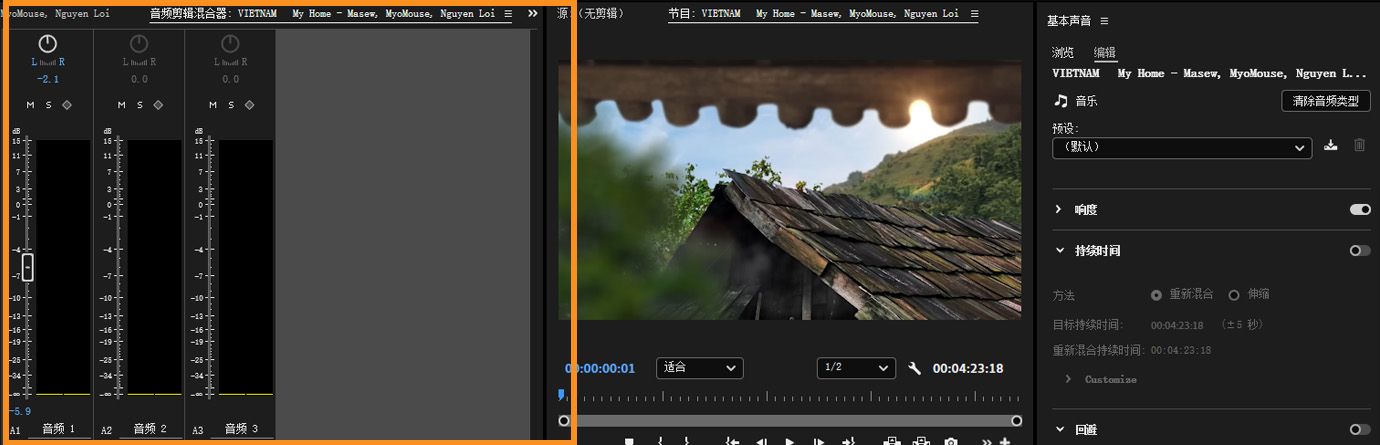
Task: Jump to the out point
Action: pyautogui.click(x=849, y=441)
